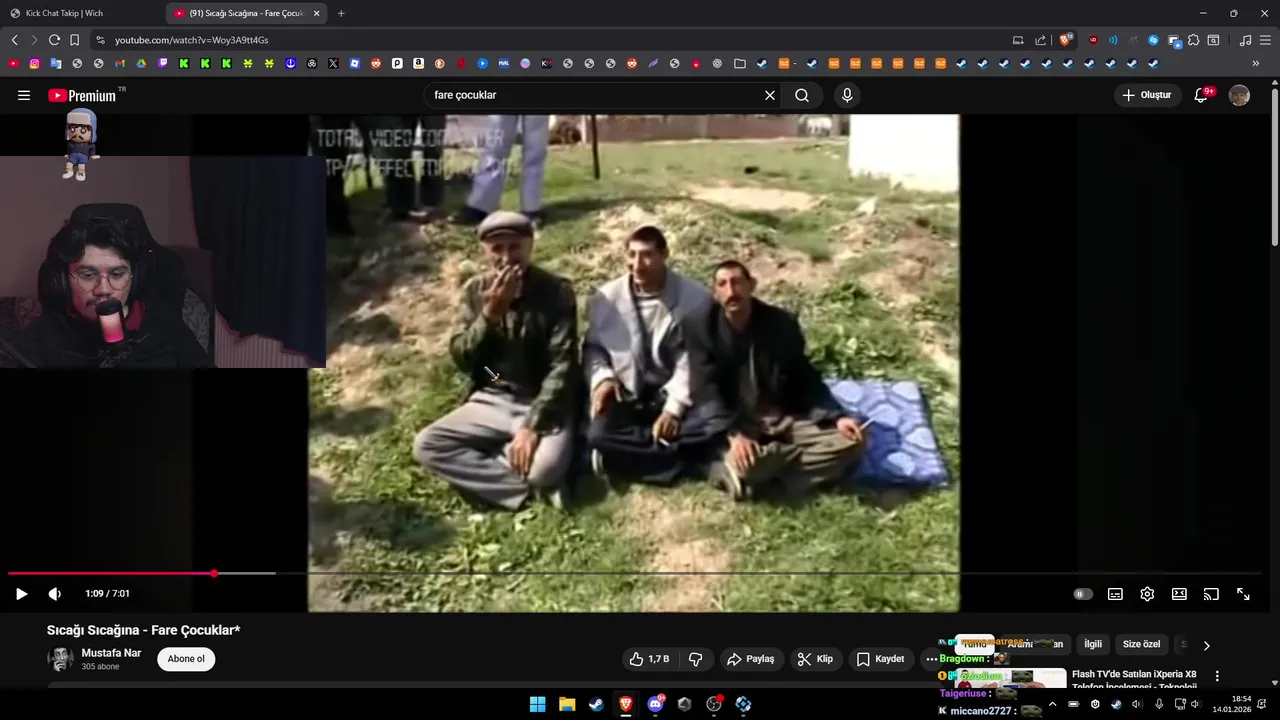
Task: Create a clip with Klip
Action: coord(815,659)
